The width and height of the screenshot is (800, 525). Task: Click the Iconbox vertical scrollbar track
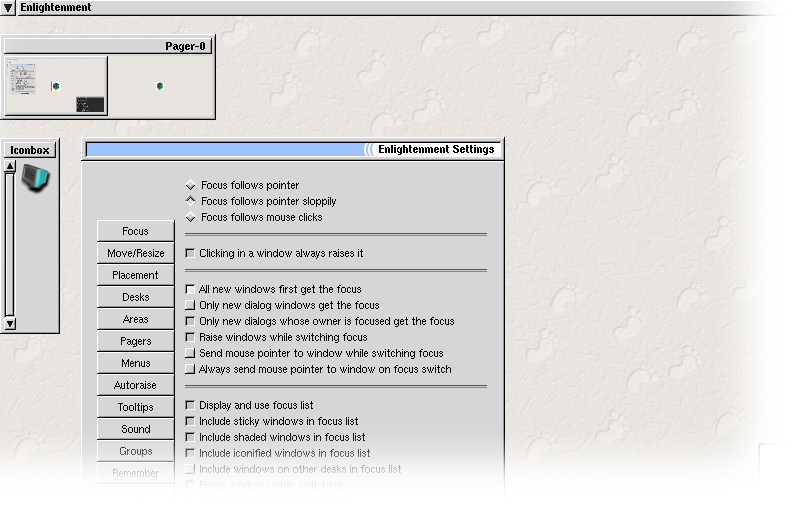[10, 245]
